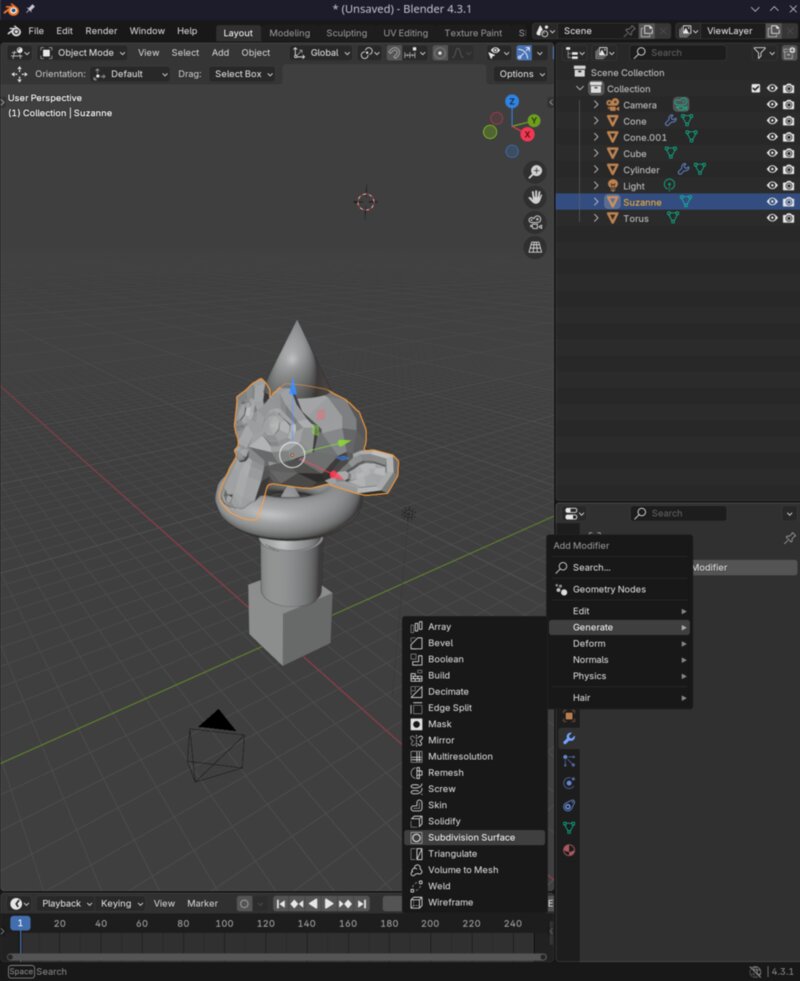This screenshot has height=981, width=800.
Task: Click the Z axis gizmo ball
Action: pyautogui.click(x=512, y=101)
